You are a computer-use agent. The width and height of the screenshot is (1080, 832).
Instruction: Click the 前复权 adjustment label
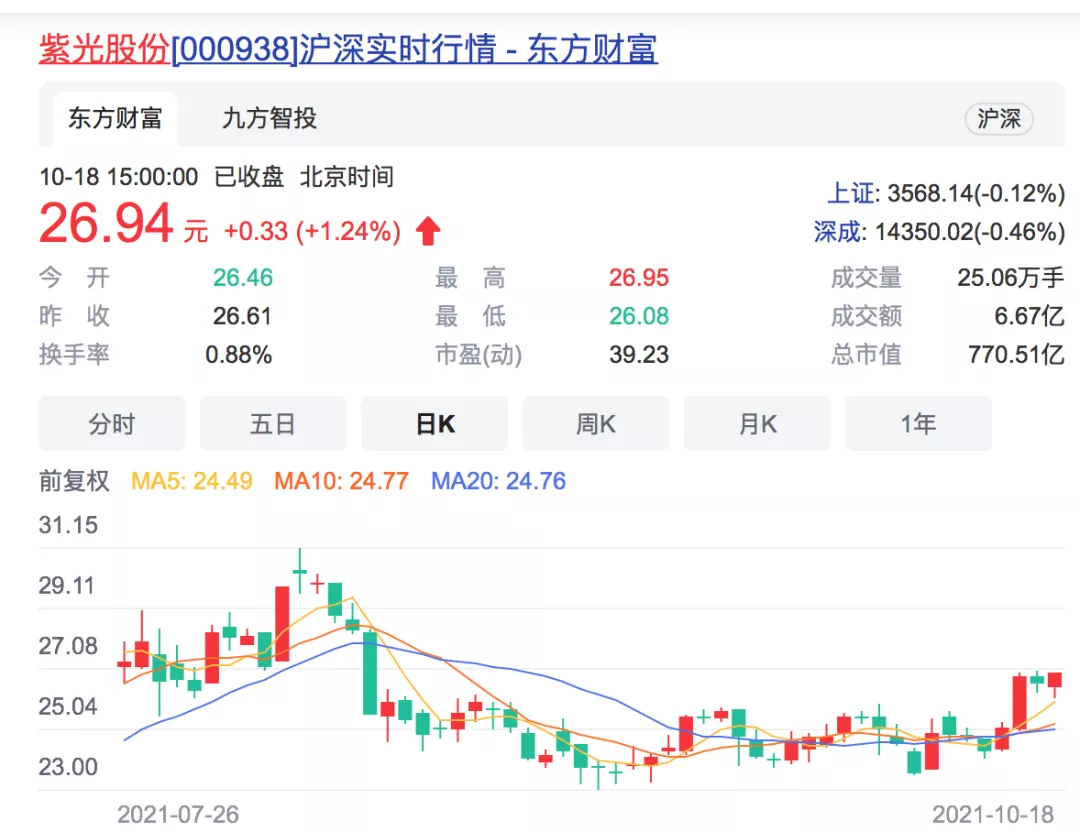(x=74, y=481)
